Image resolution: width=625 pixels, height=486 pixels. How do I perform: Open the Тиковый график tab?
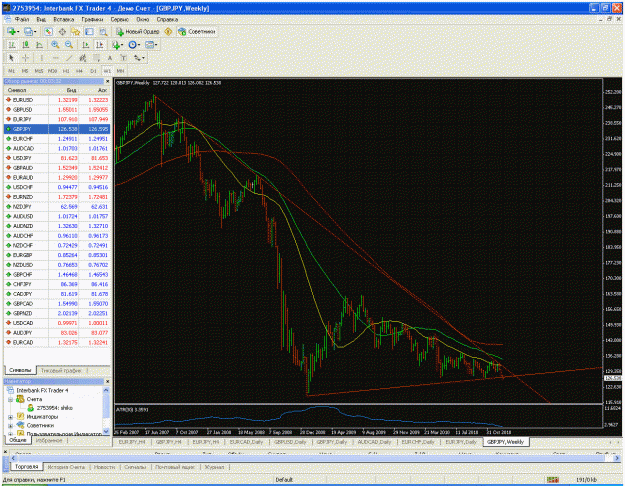pyautogui.click(x=61, y=370)
